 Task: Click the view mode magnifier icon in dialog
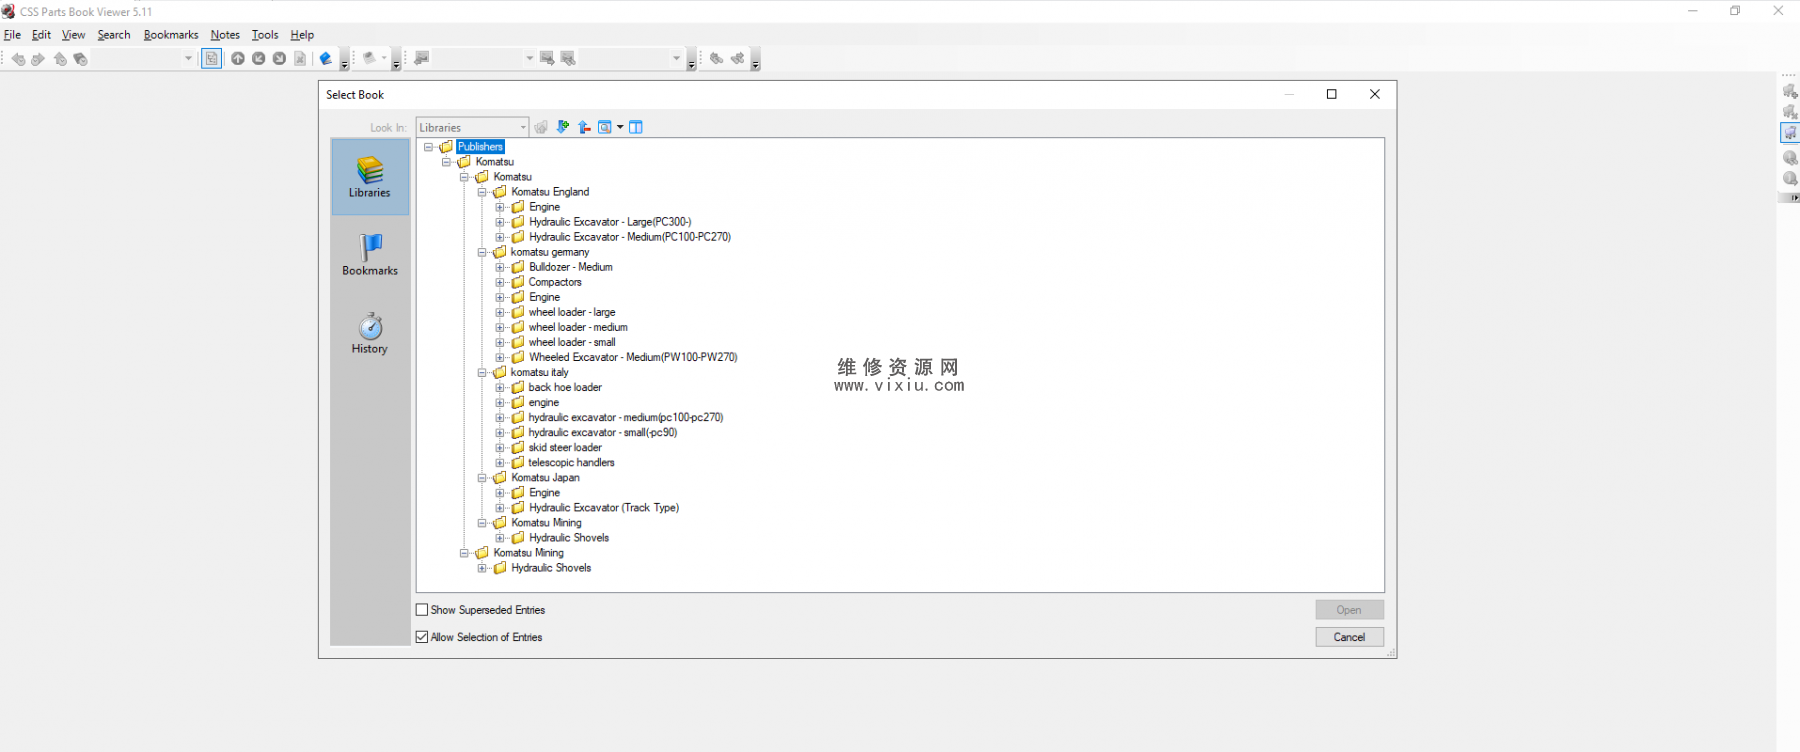coord(604,127)
